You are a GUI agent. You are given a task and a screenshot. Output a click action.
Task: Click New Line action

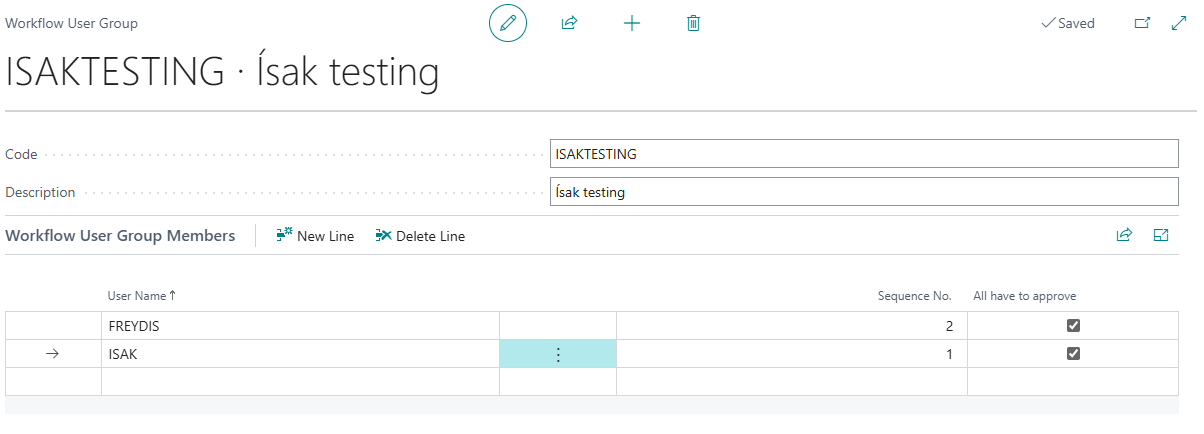point(315,236)
